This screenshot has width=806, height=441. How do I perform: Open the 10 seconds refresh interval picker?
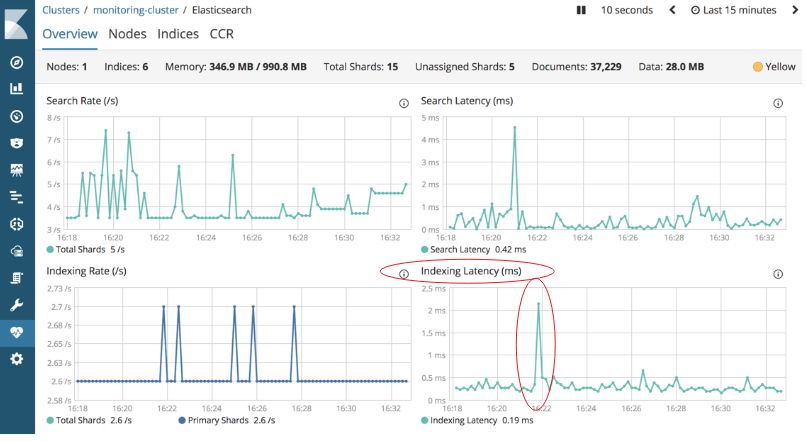[x=627, y=10]
